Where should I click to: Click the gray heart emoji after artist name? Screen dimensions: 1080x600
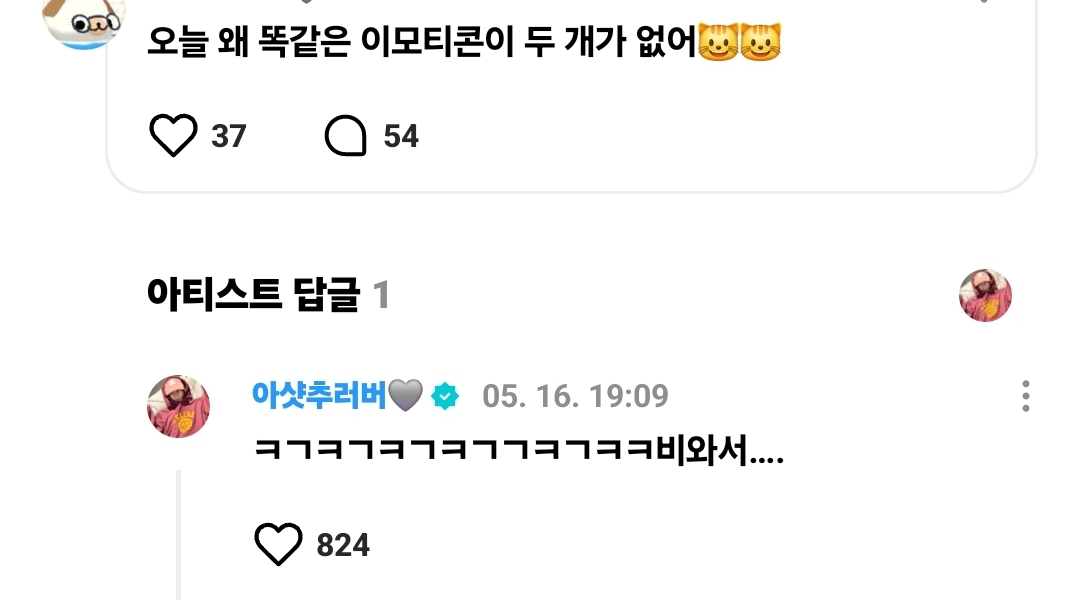406,395
